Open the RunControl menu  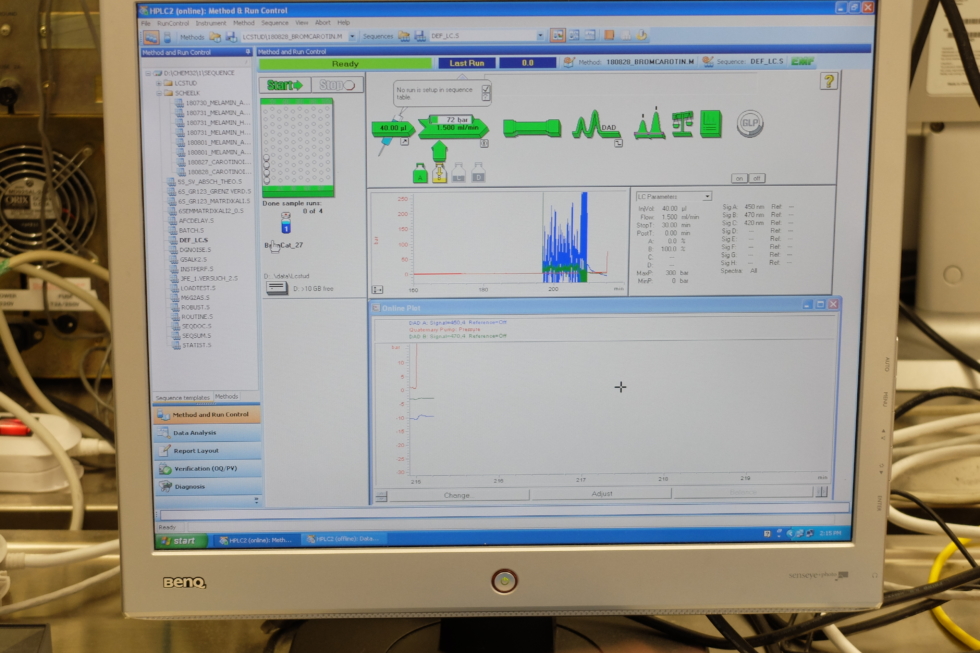pyautogui.click(x=172, y=23)
